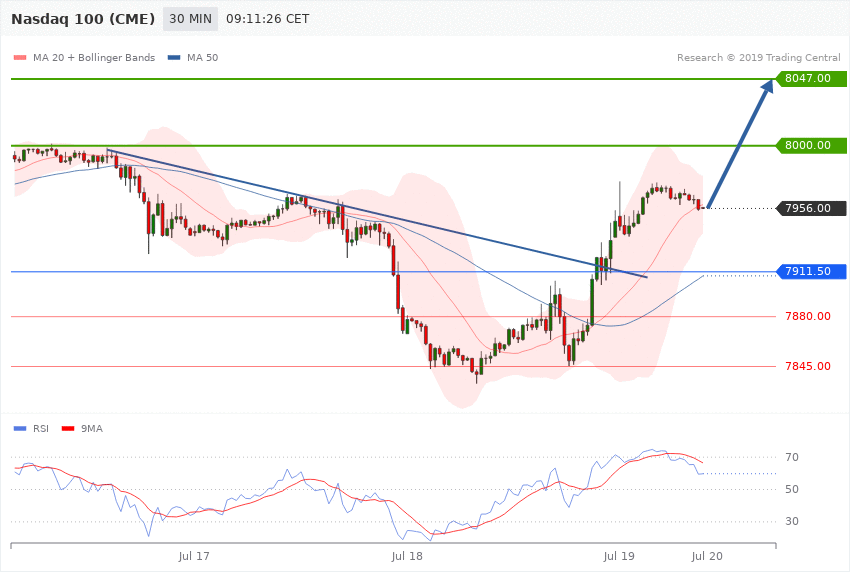Click the Jul 19 date axis label
This screenshot has height=576, width=850.
619,556
